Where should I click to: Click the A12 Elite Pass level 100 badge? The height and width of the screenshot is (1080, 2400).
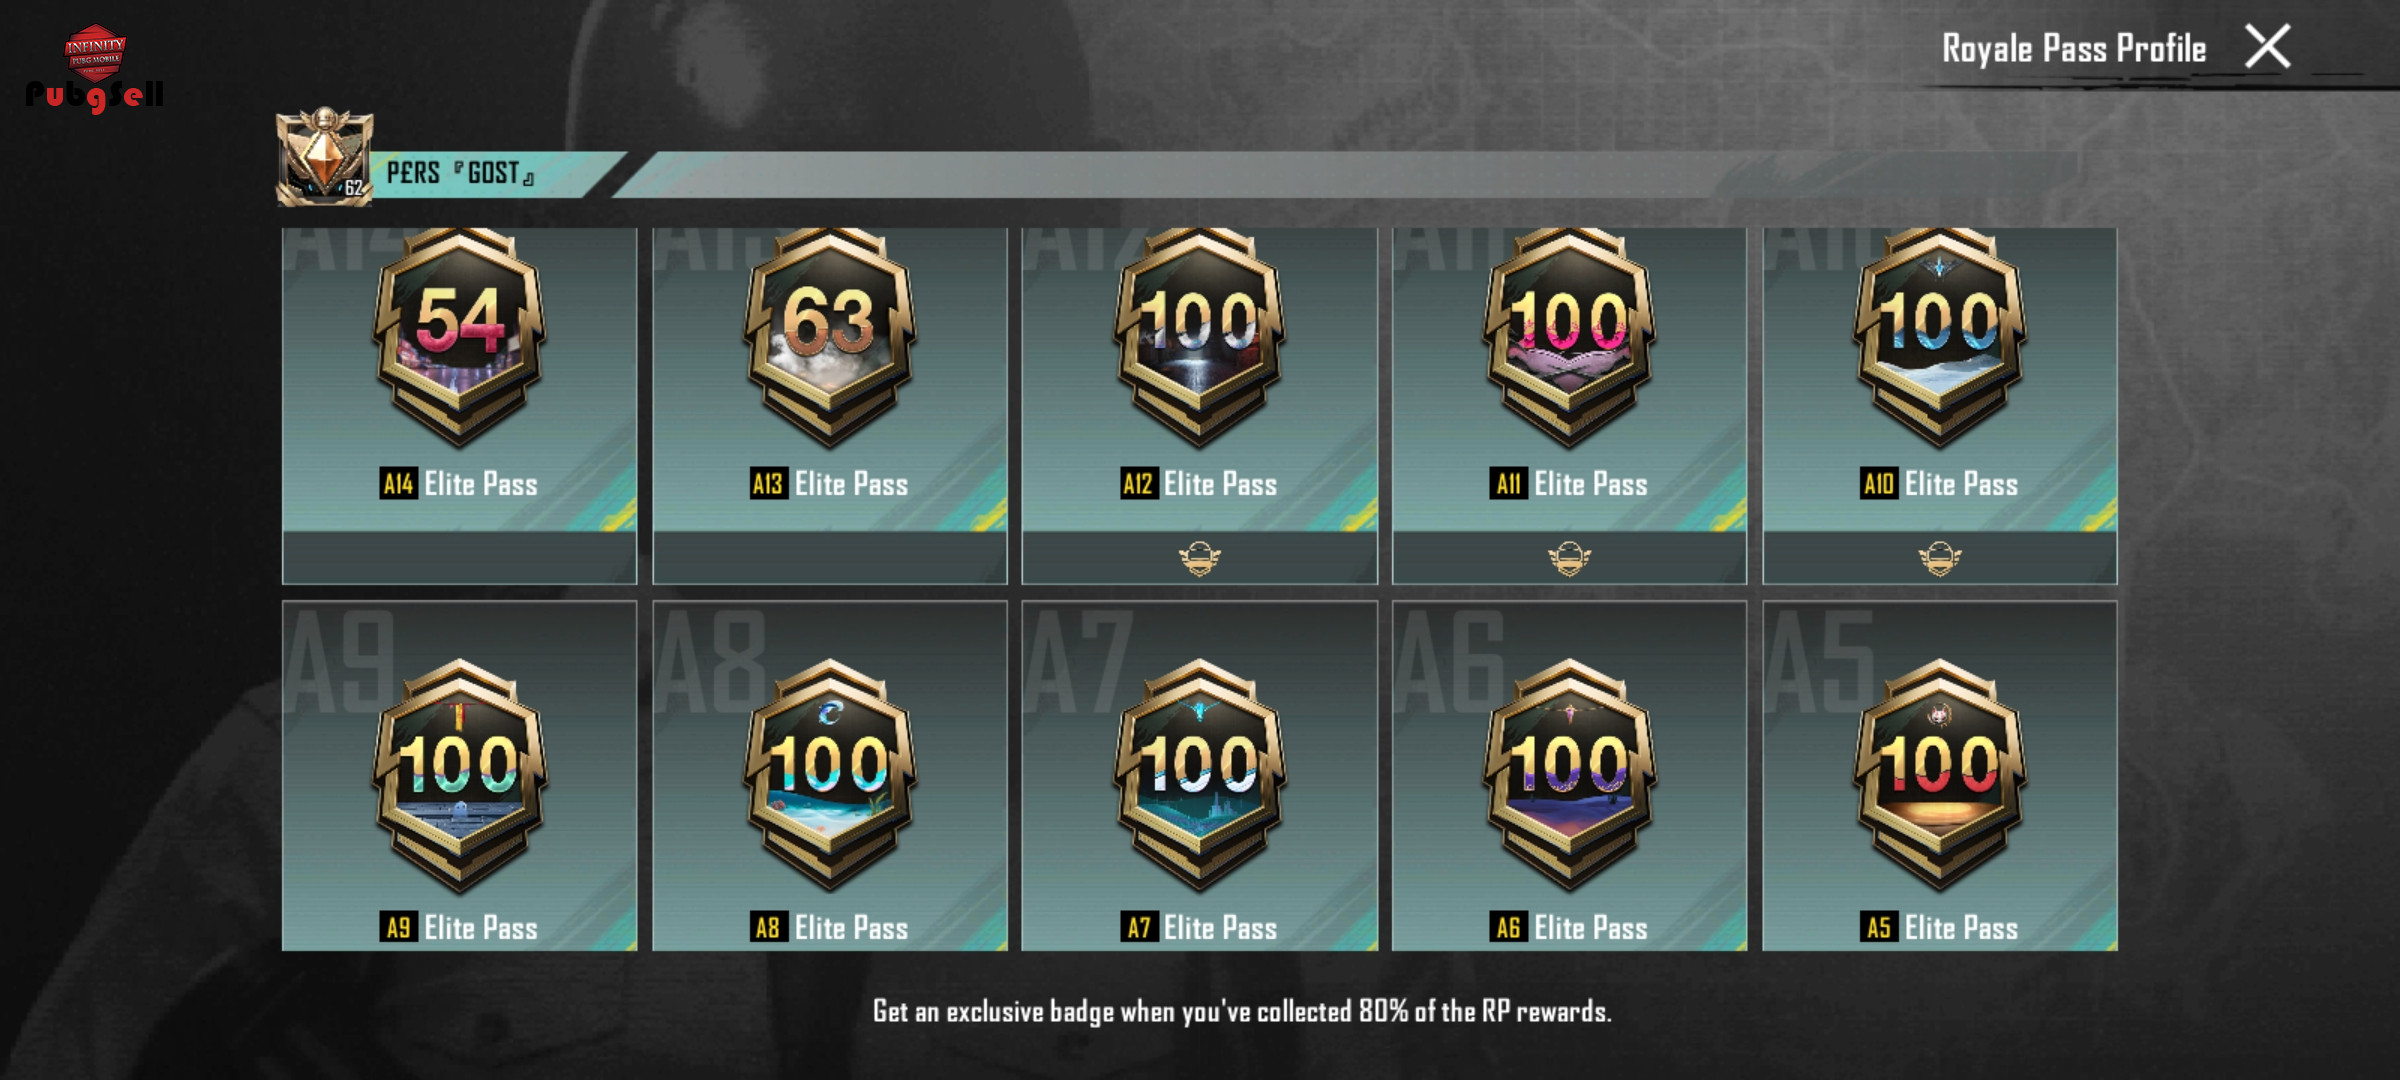[x=1199, y=335]
